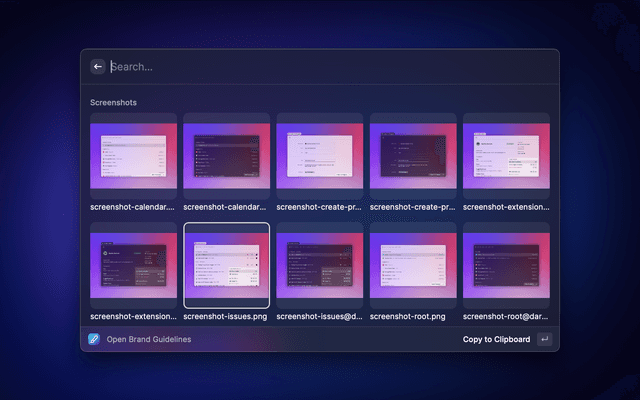Click the Open Brand Guidelines label
The height and width of the screenshot is (400, 640).
pyautogui.click(x=148, y=339)
